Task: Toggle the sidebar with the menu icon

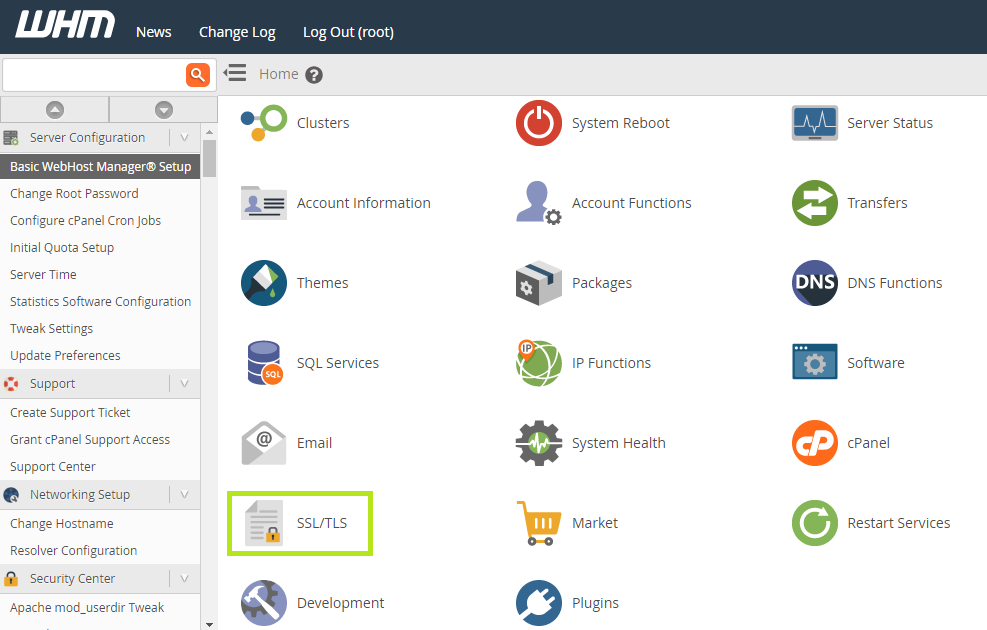Action: coord(235,73)
